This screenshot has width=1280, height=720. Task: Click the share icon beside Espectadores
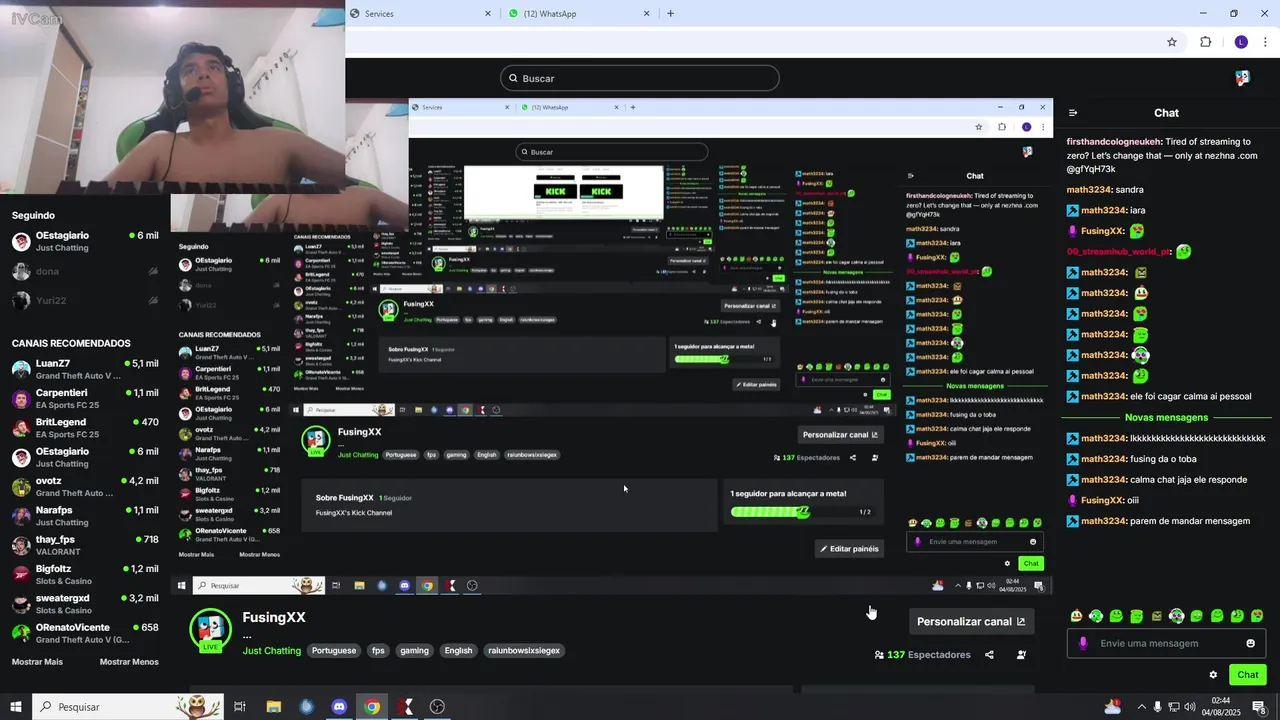click(989, 655)
